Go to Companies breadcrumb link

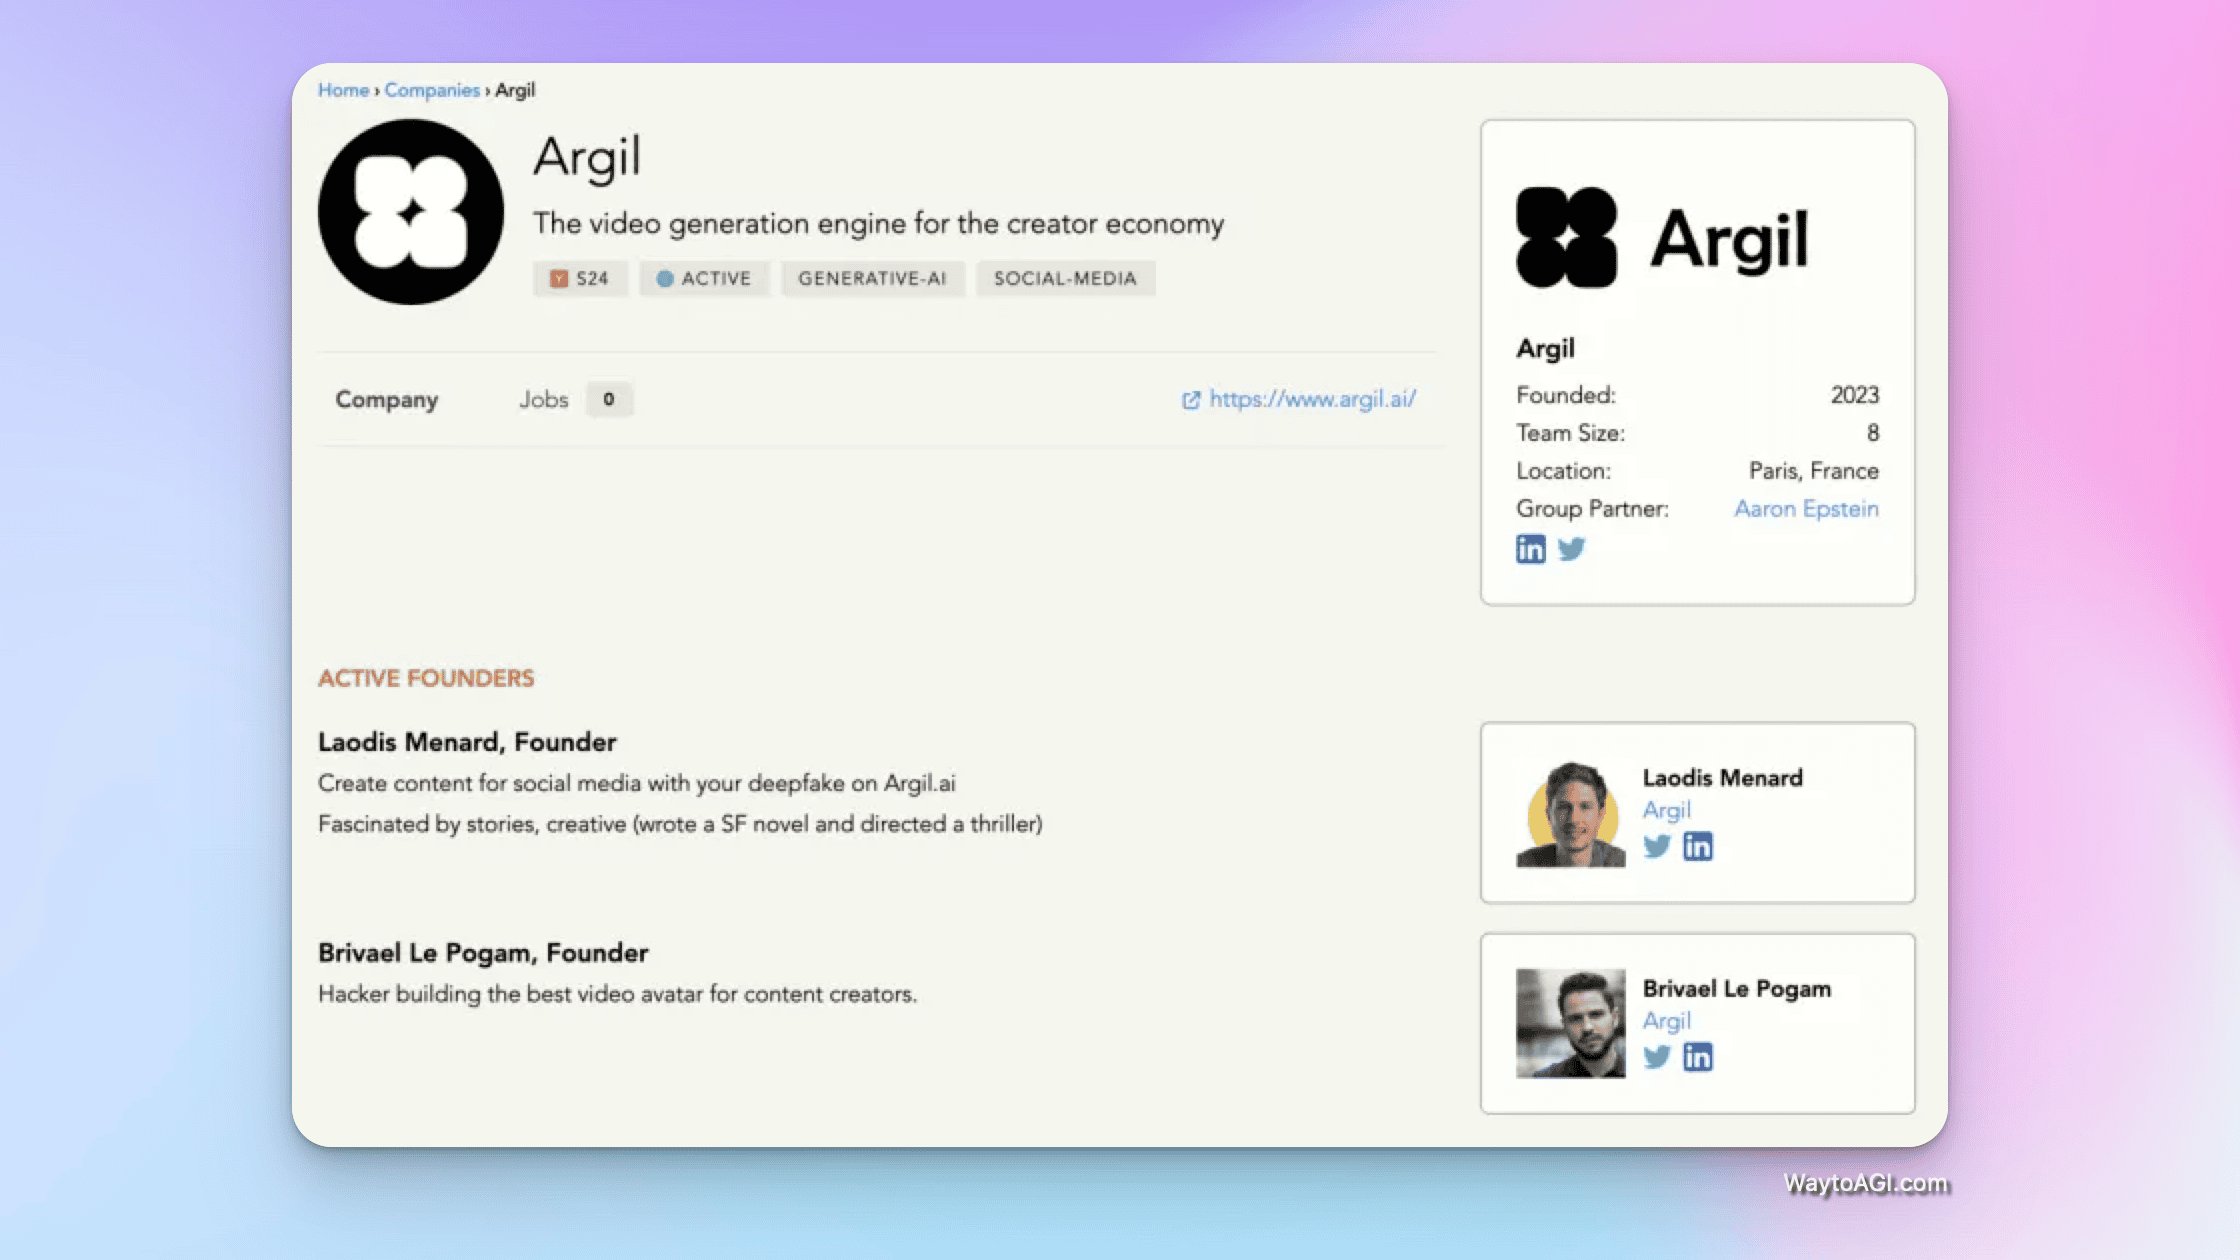click(432, 90)
